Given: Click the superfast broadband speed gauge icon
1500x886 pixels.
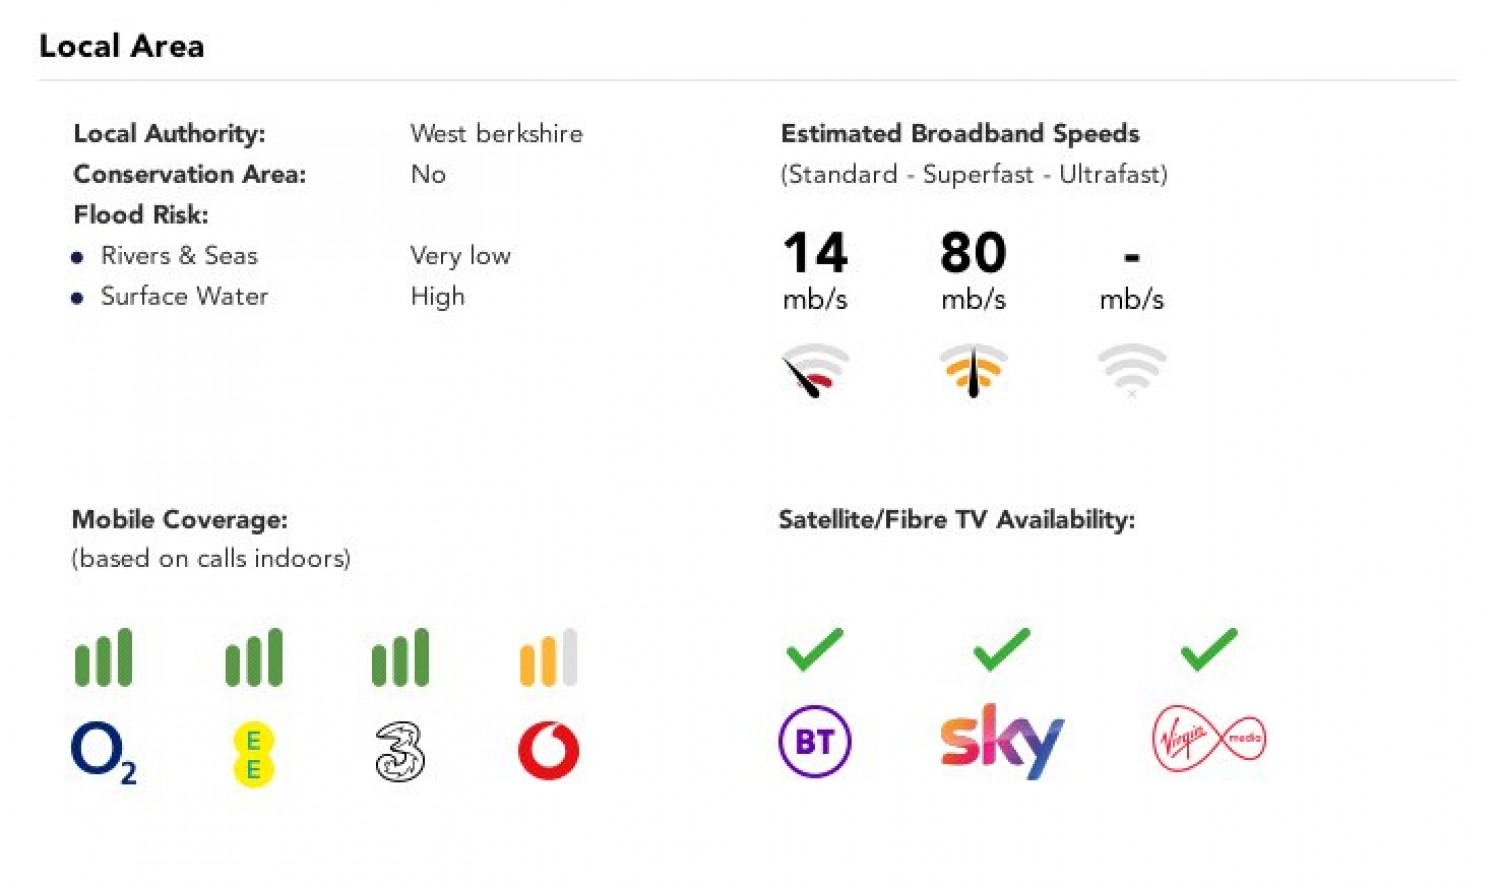Looking at the screenshot, I should pyautogui.click(x=973, y=370).
